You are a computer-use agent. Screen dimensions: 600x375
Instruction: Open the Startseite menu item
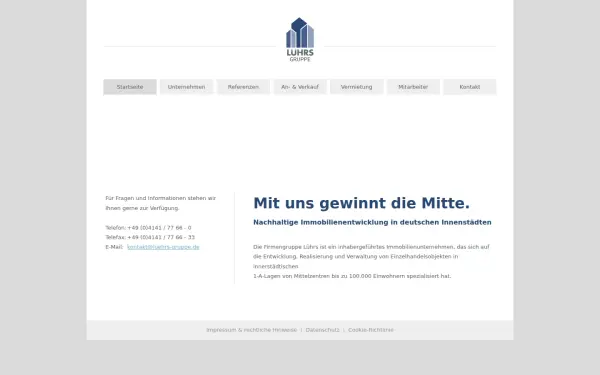pyautogui.click(x=130, y=87)
